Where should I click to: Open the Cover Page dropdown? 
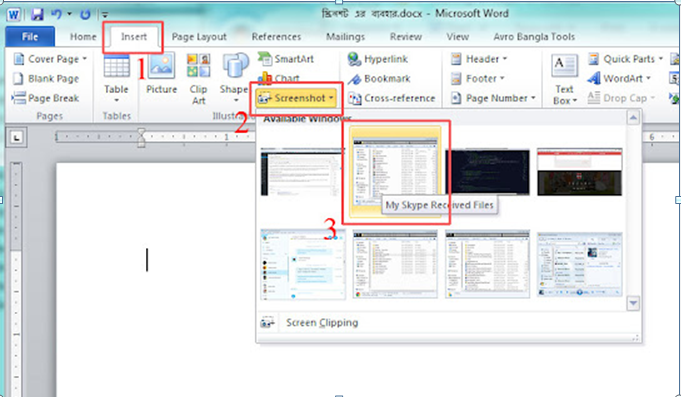click(x=50, y=59)
